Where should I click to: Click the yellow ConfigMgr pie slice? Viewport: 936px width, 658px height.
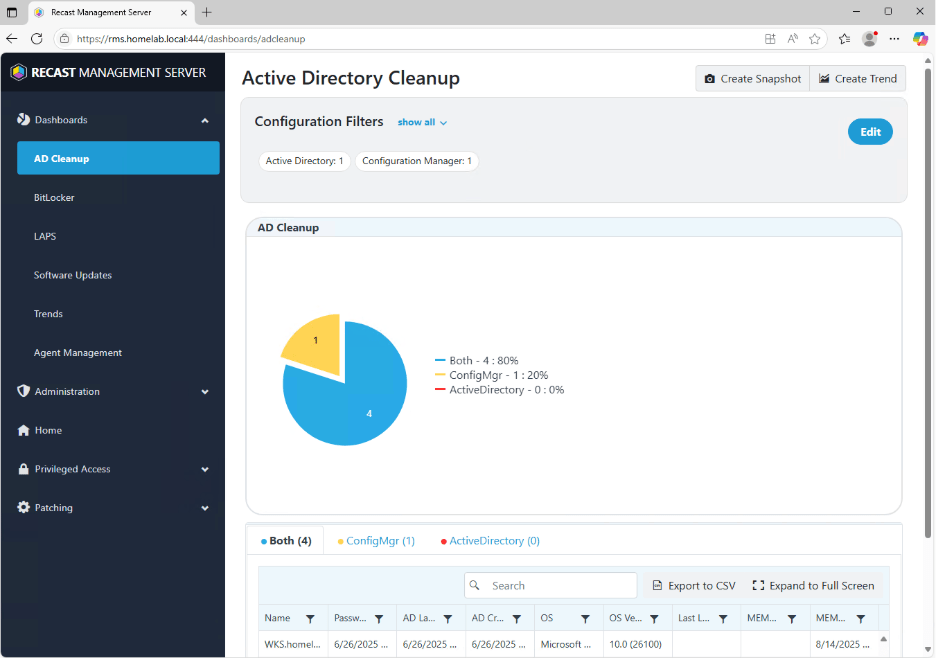point(315,340)
